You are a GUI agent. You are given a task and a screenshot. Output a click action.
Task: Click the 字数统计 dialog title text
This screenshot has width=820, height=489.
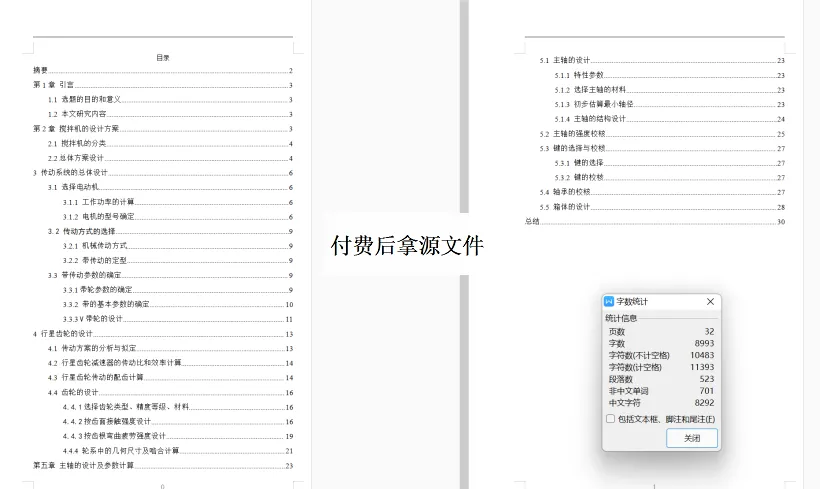click(x=632, y=302)
